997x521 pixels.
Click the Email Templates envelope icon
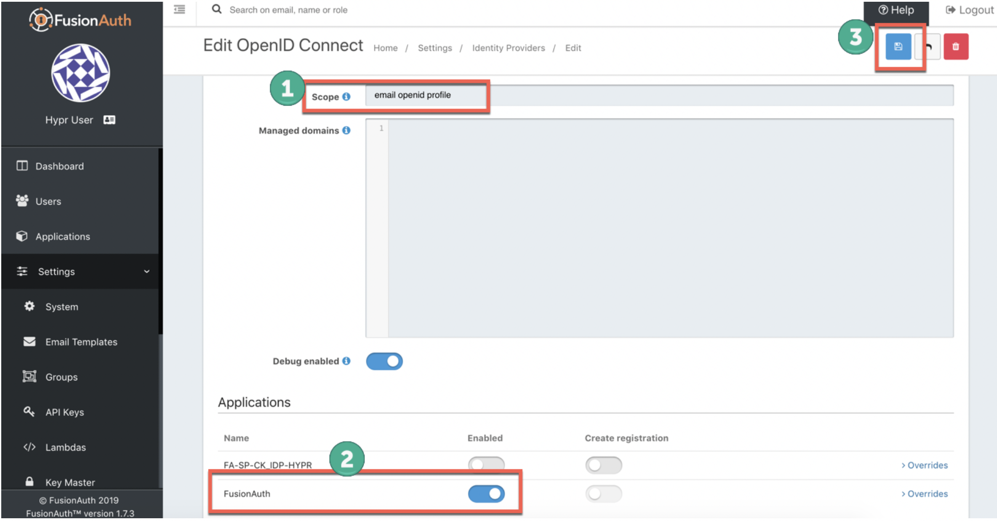tap(29, 342)
